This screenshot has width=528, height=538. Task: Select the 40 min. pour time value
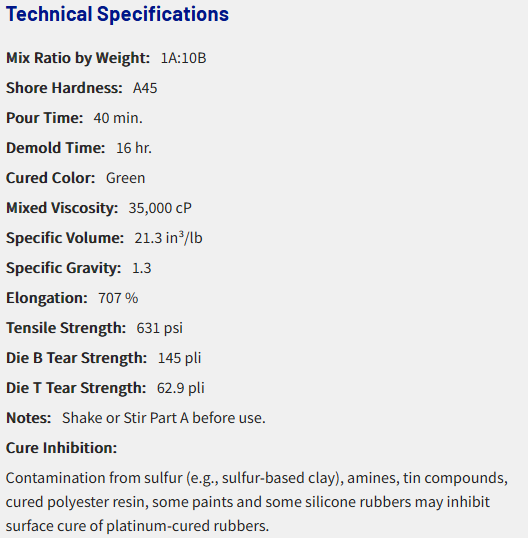(x=118, y=118)
